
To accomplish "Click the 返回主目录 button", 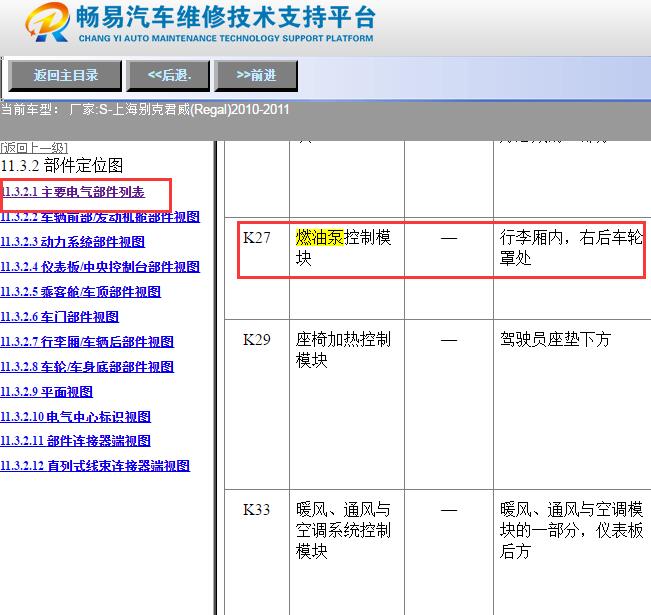I will [x=65, y=76].
